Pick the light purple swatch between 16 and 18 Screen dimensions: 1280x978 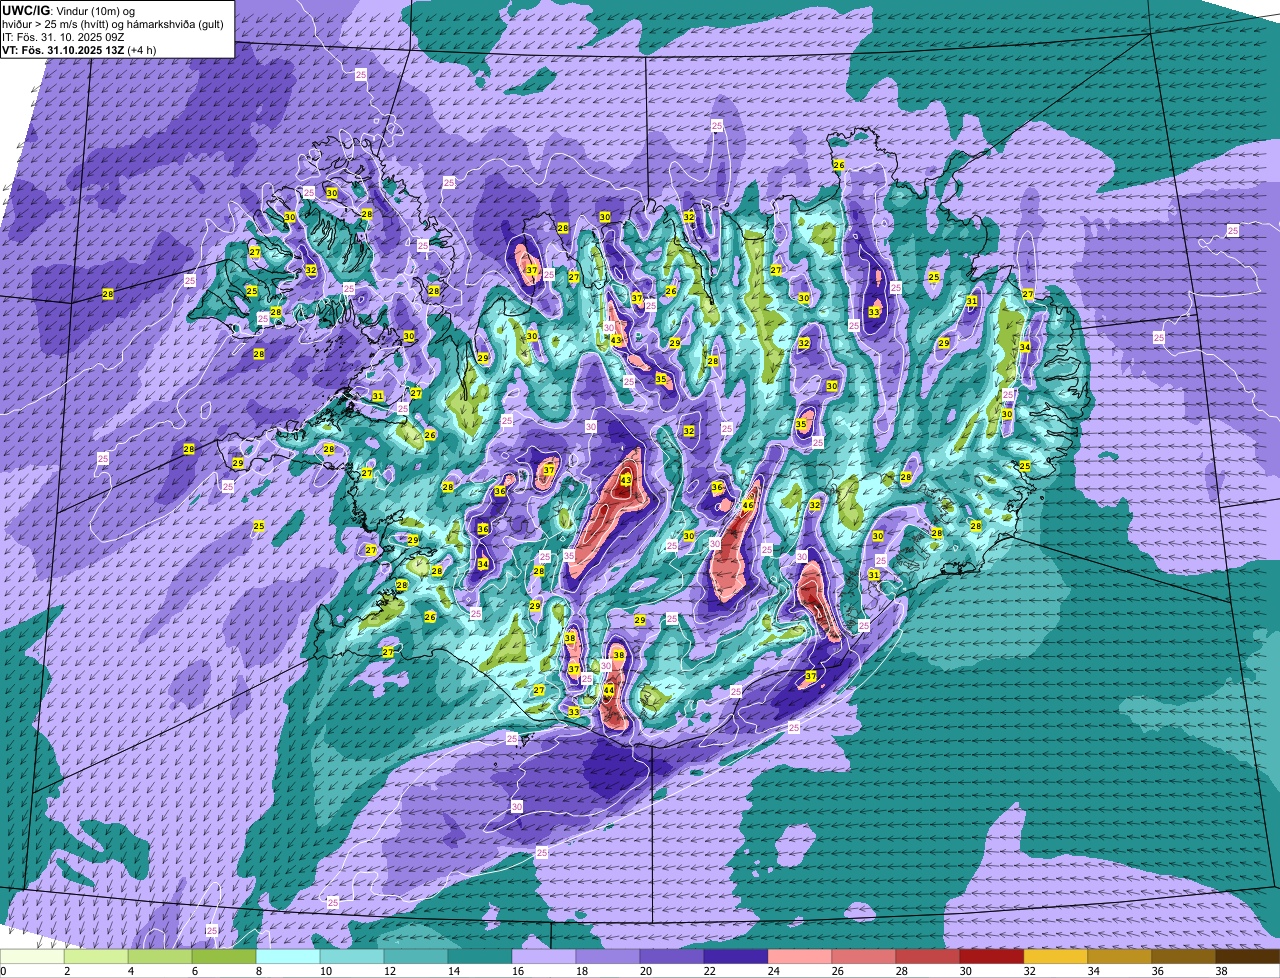click(544, 956)
